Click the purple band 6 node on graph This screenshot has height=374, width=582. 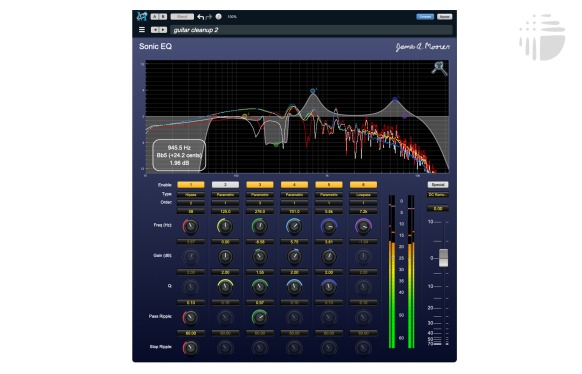point(405,116)
